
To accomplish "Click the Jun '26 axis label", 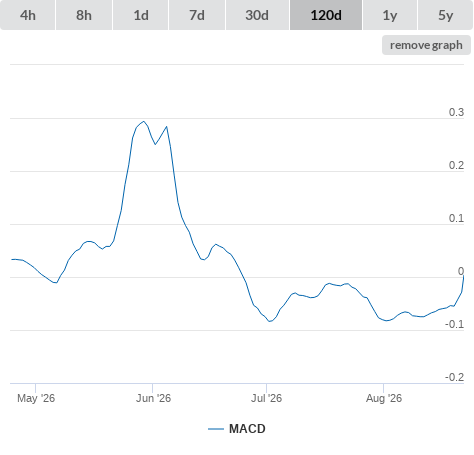I will [x=153, y=398].
